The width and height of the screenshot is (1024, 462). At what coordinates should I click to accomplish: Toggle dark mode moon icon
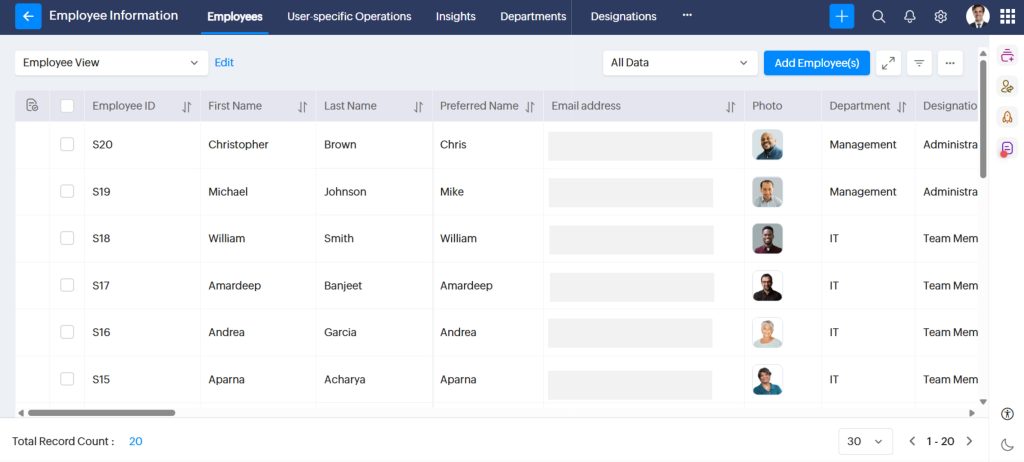pyautogui.click(x=1007, y=445)
